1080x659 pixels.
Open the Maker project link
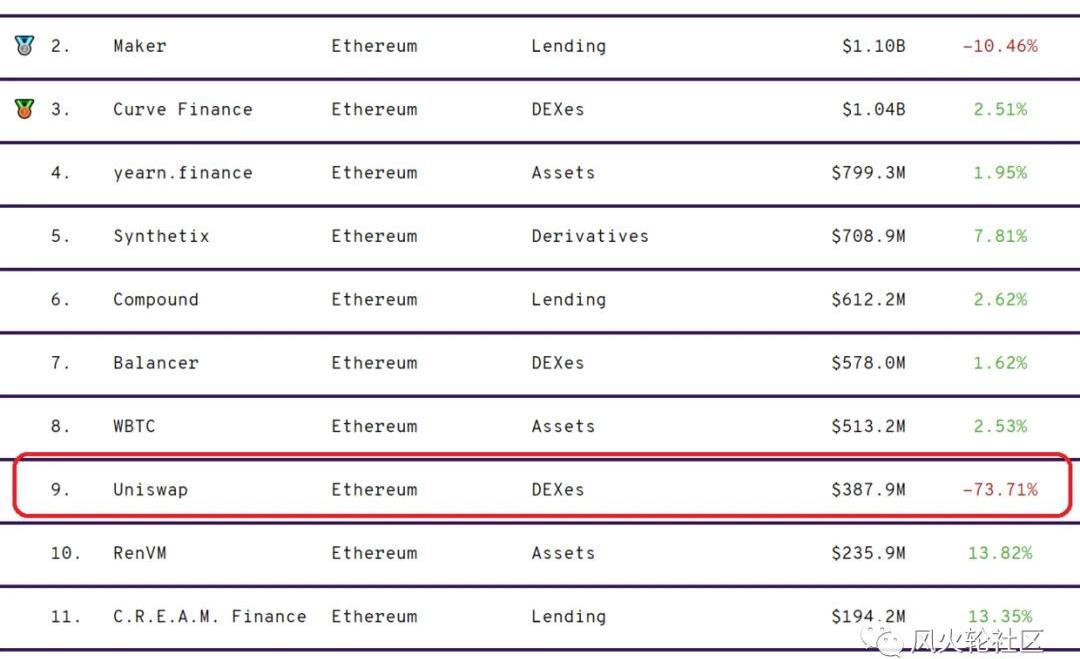tap(140, 46)
